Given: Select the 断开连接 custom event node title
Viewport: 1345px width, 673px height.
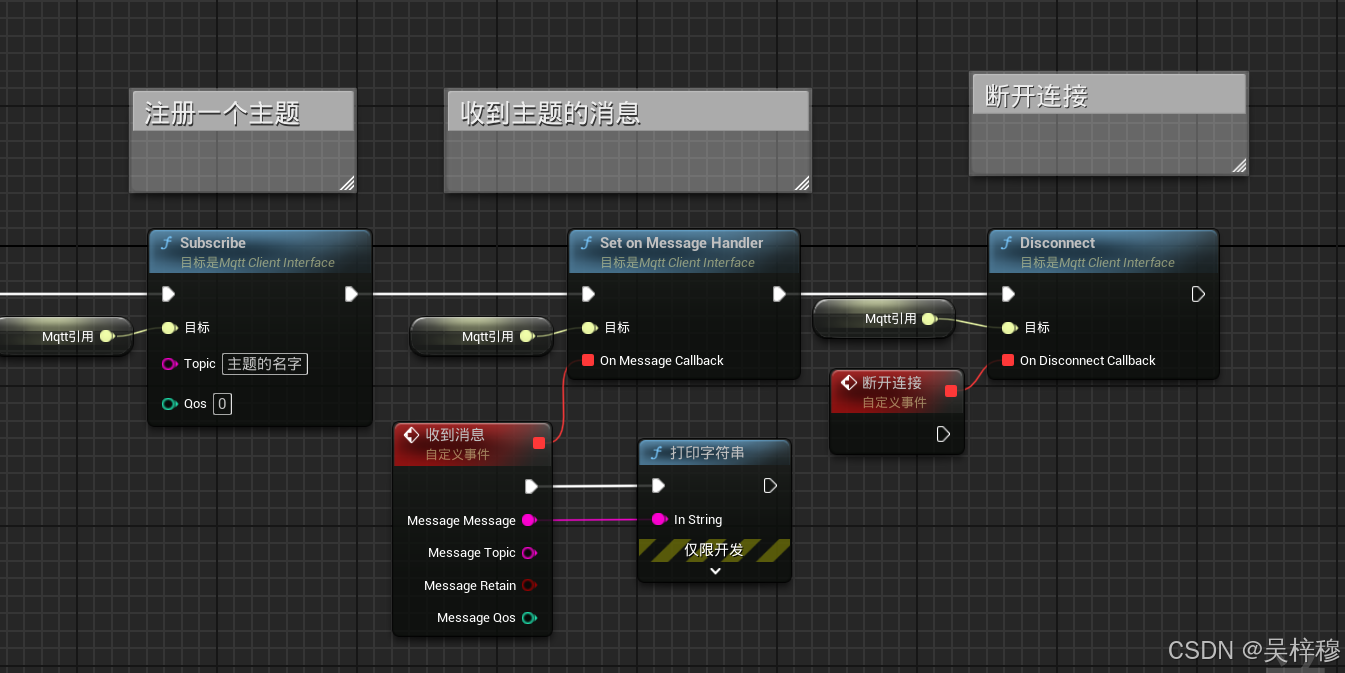Looking at the screenshot, I should (x=892, y=383).
